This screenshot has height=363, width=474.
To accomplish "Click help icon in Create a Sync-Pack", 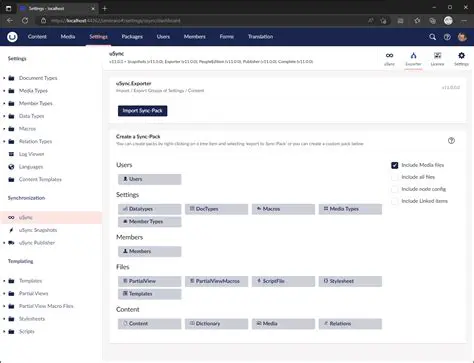I will [x=451, y=141].
